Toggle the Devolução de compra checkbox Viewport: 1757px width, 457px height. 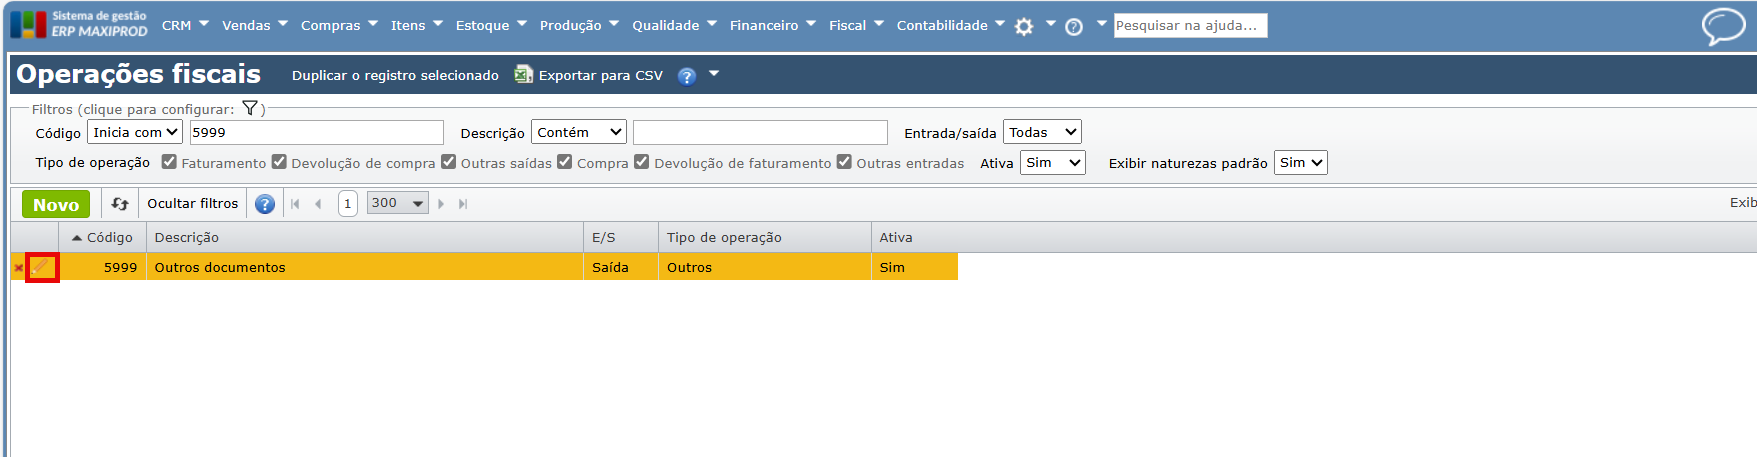(x=279, y=162)
